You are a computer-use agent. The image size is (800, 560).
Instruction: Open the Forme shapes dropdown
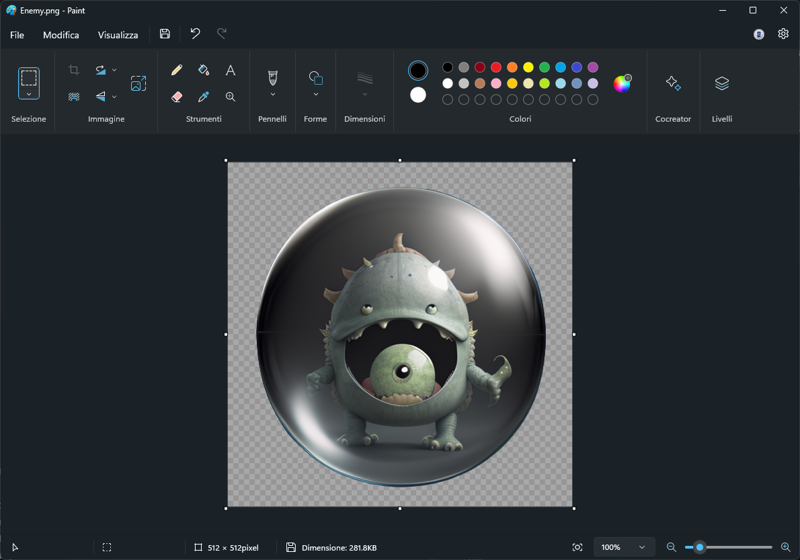pos(316,95)
